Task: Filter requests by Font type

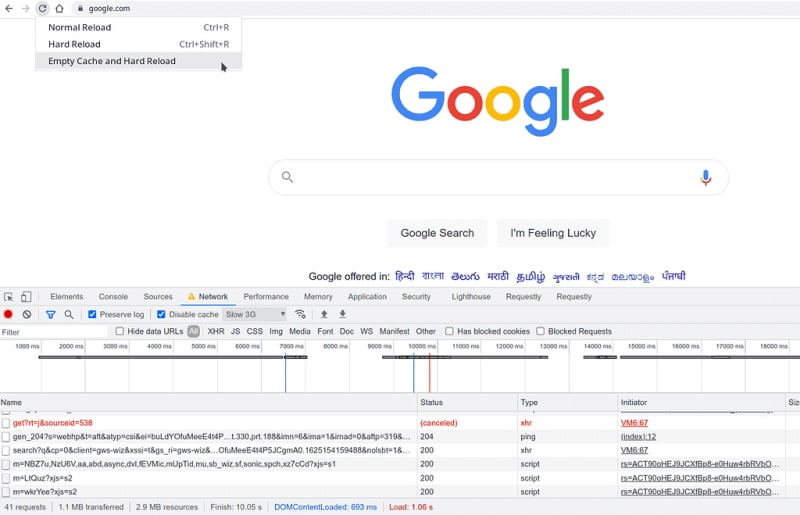Action: 325,331
